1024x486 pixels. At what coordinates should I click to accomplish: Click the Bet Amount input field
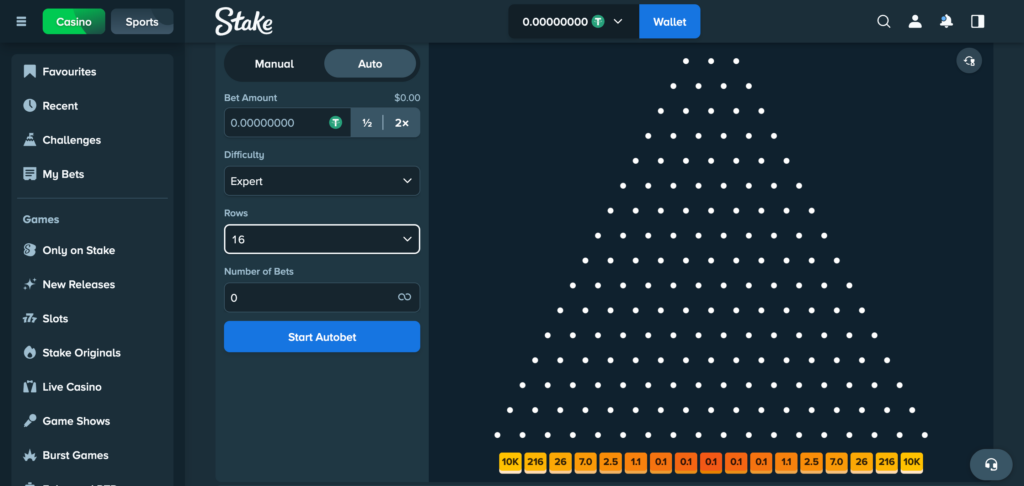coord(287,122)
